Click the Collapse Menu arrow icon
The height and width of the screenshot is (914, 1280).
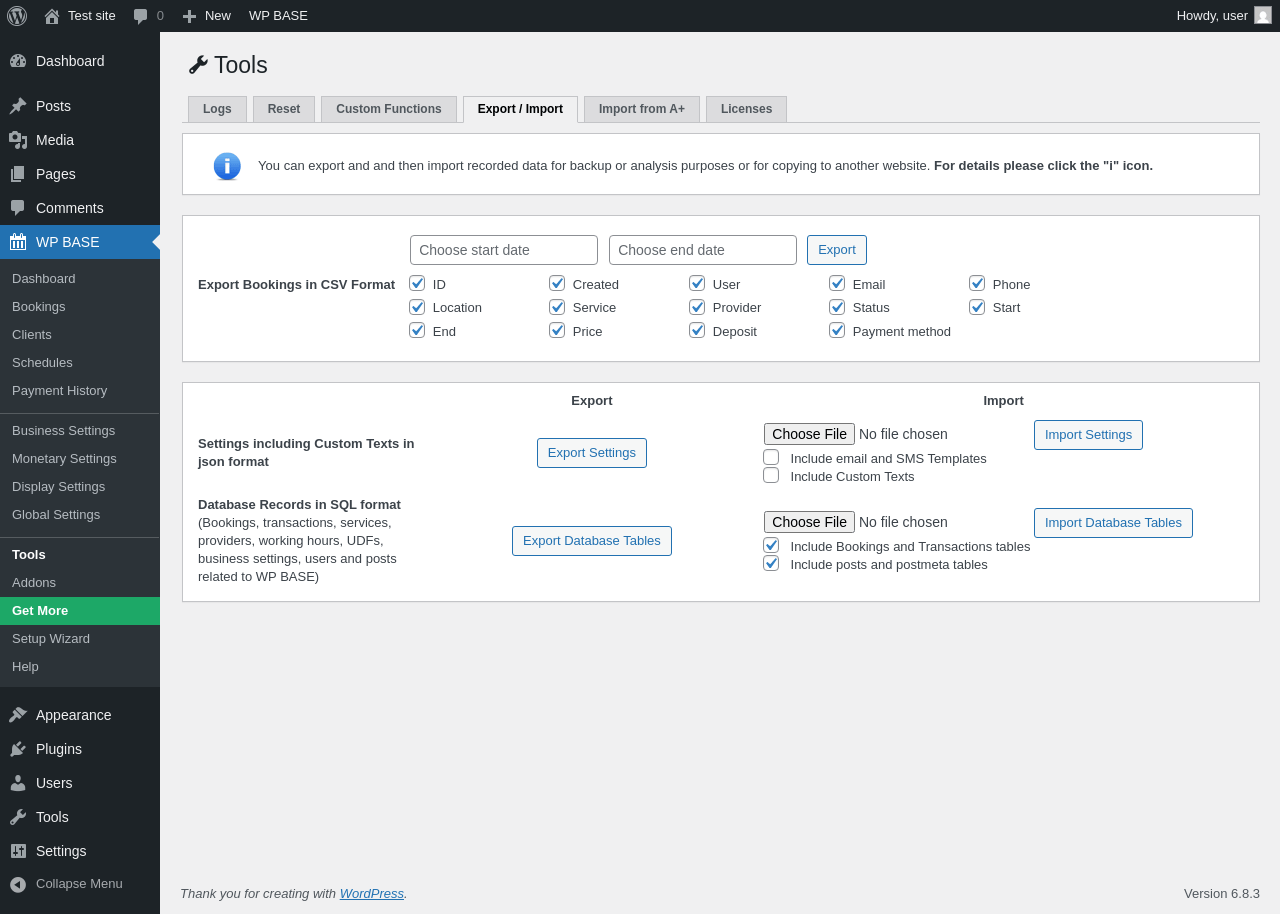18,884
